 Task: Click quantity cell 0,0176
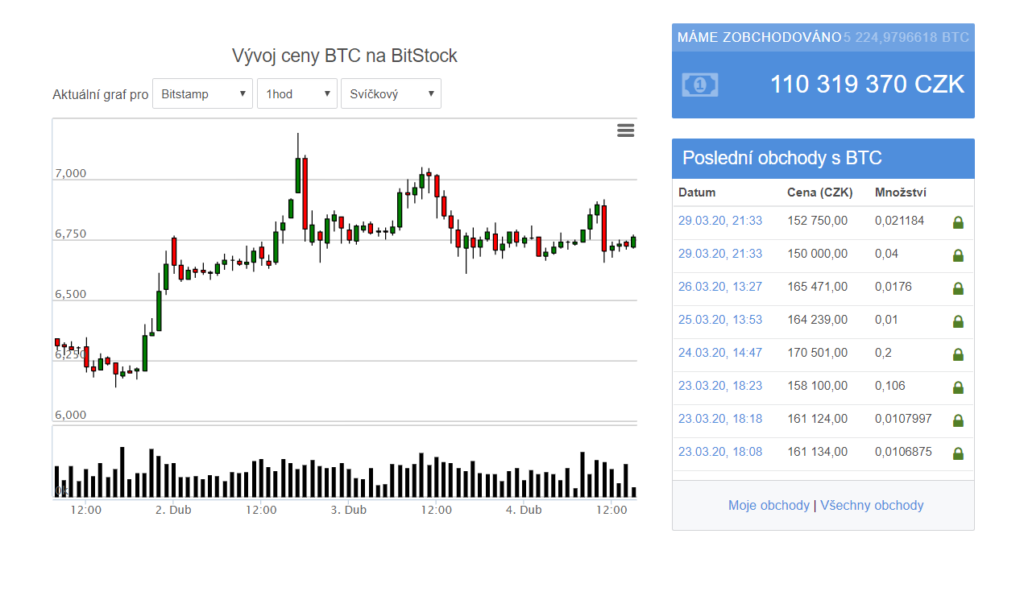coord(893,287)
